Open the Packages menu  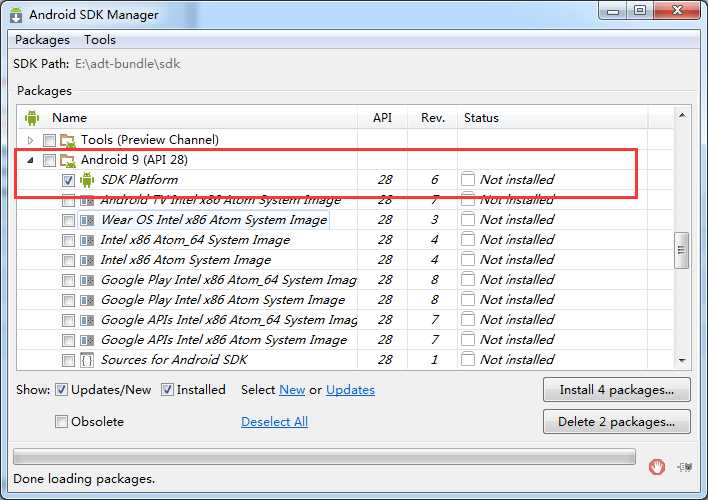pyautogui.click(x=42, y=40)
